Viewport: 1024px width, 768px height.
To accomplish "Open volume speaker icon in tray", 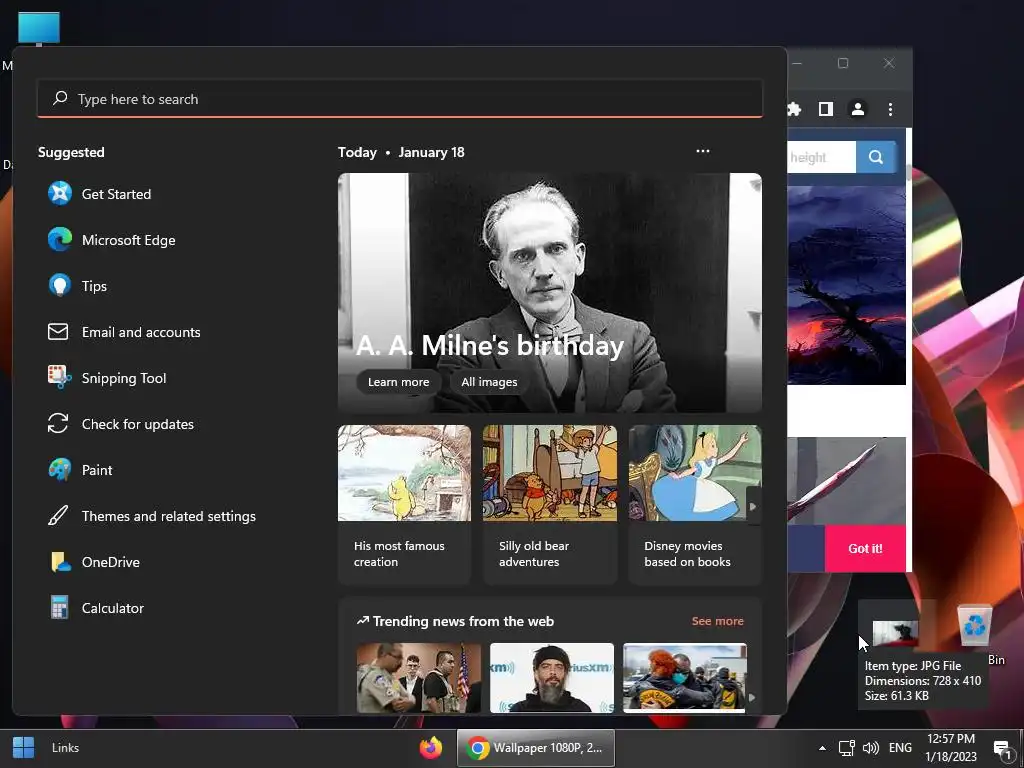I will pos(871,748).
